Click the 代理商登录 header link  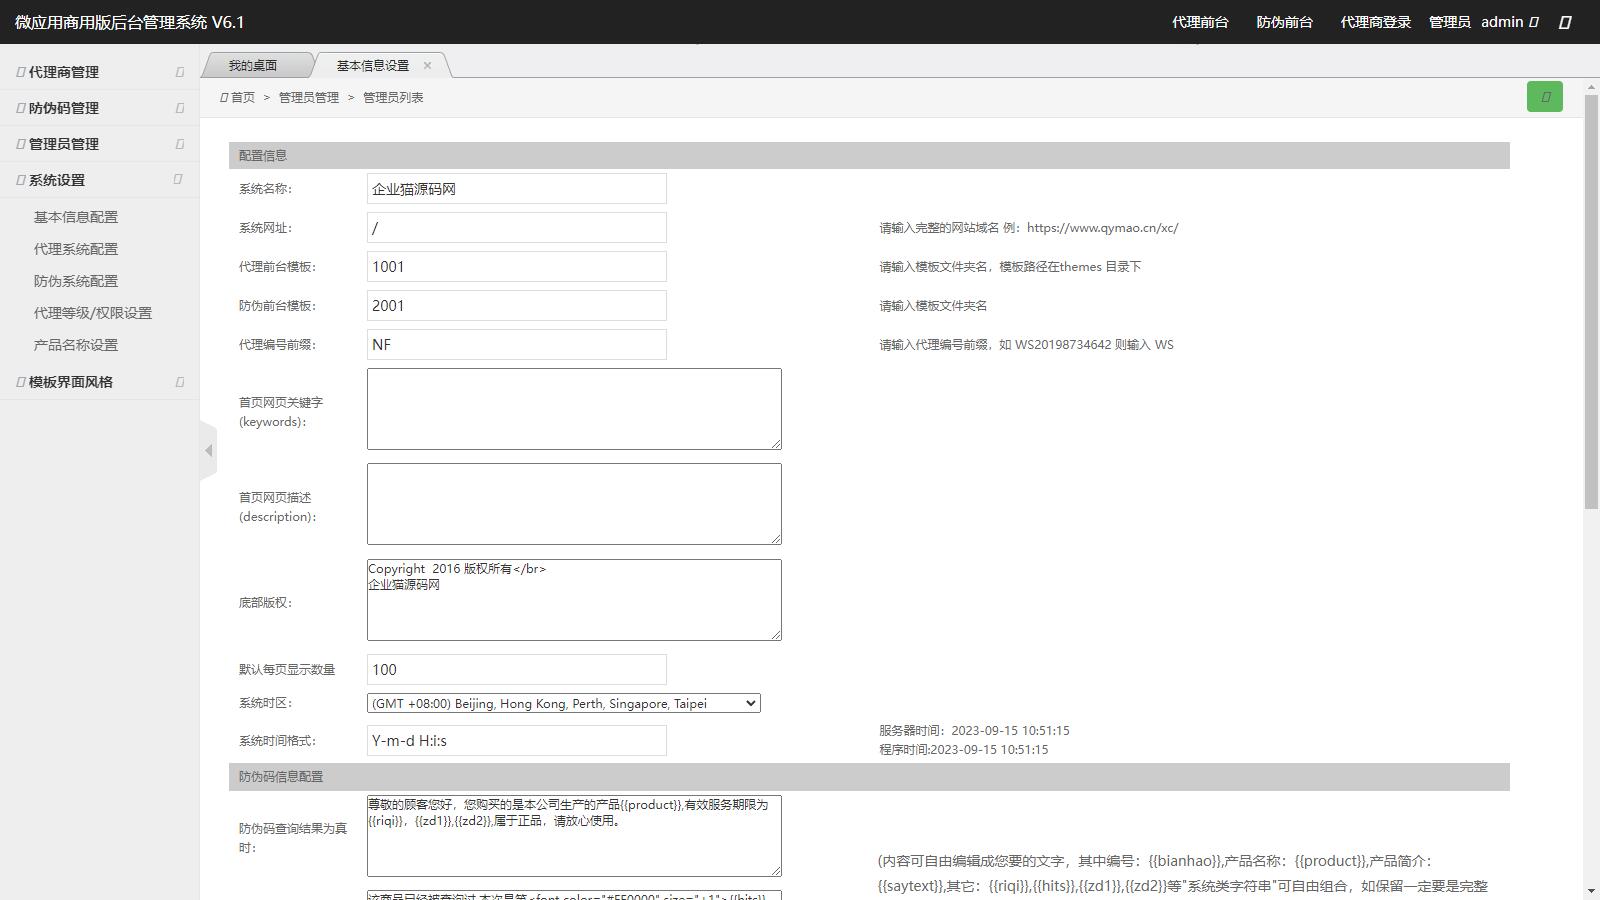click(1375, 22)
